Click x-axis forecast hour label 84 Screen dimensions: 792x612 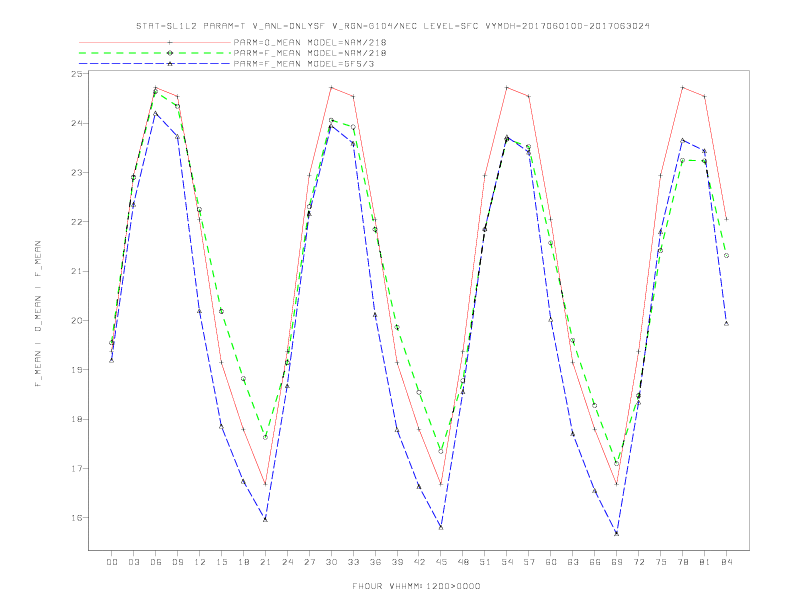point(727,562)
